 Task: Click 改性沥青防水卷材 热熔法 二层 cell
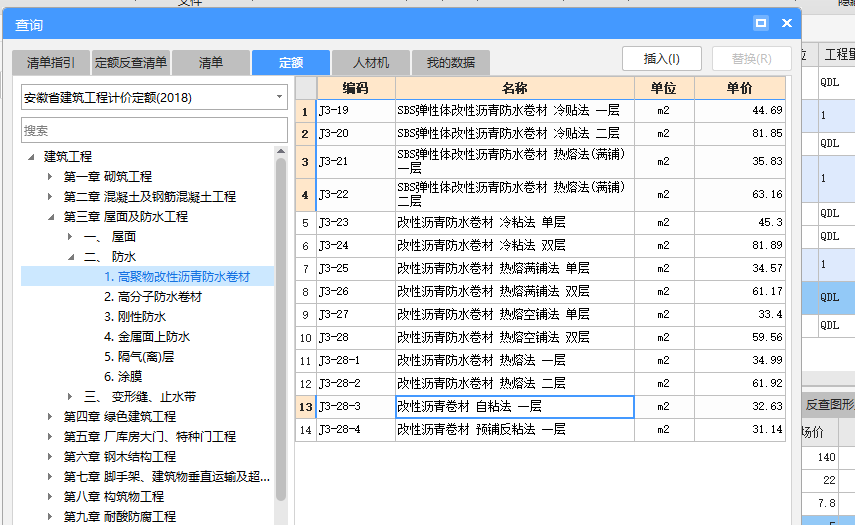(x=515, y=383)
